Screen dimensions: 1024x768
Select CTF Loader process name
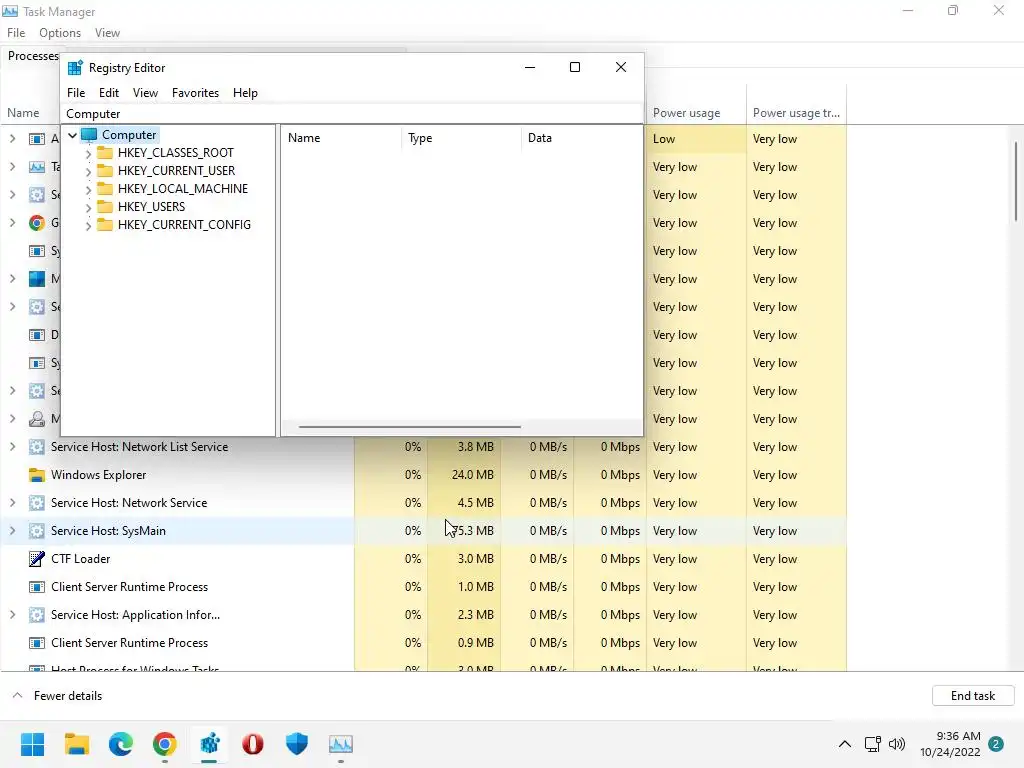tap(81, 559)
